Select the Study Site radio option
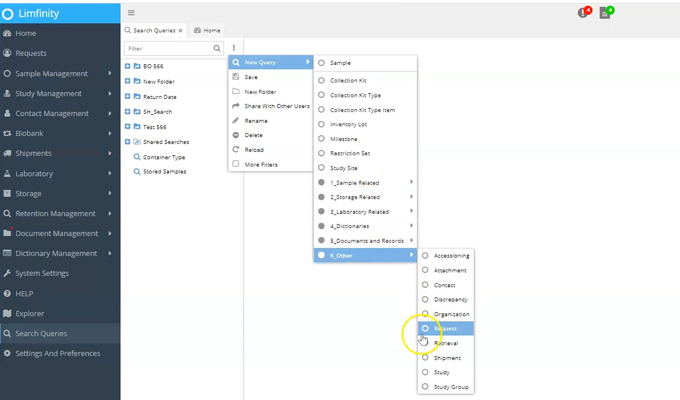This screenshot has width=680, height=400. [321, 168]
